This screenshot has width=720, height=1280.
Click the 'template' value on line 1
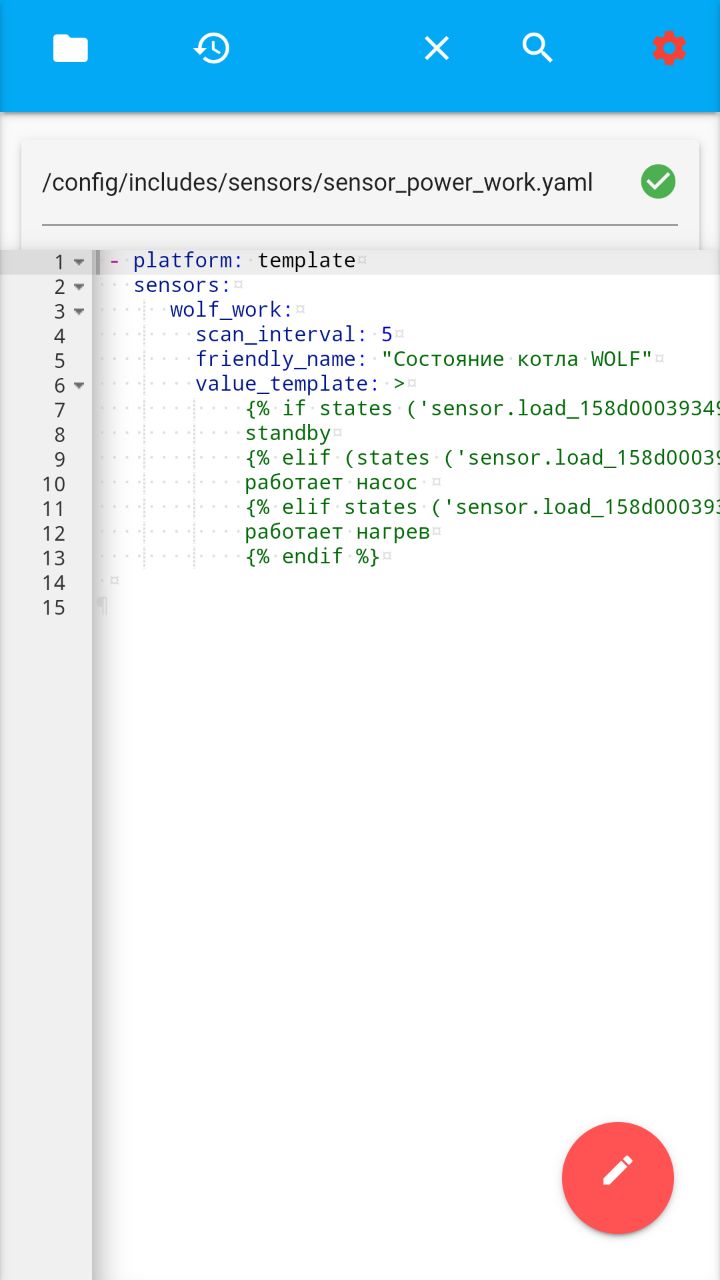coord(306,261)
